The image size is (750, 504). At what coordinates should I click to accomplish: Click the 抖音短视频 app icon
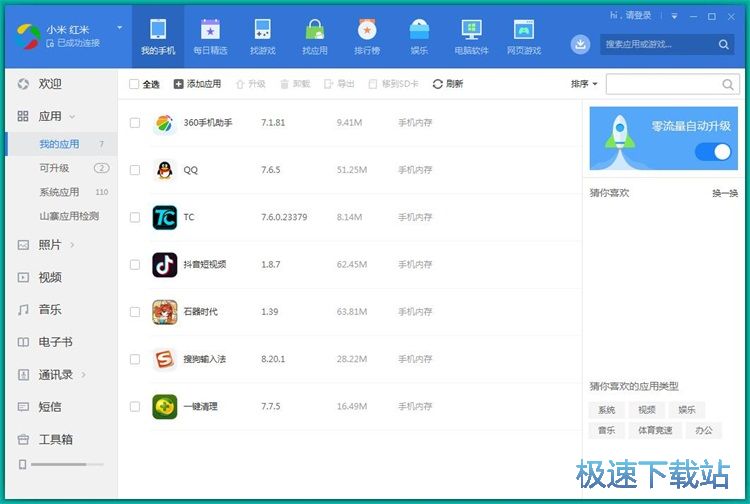165,264
